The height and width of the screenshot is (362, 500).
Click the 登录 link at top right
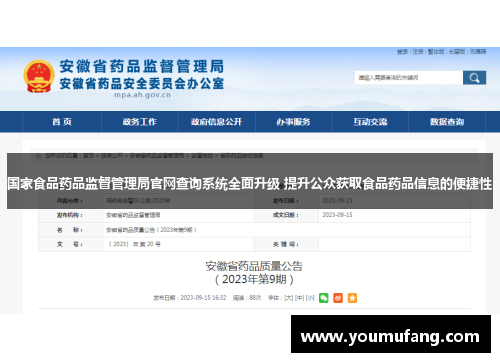pyautogui.click(x=402, y=52)
